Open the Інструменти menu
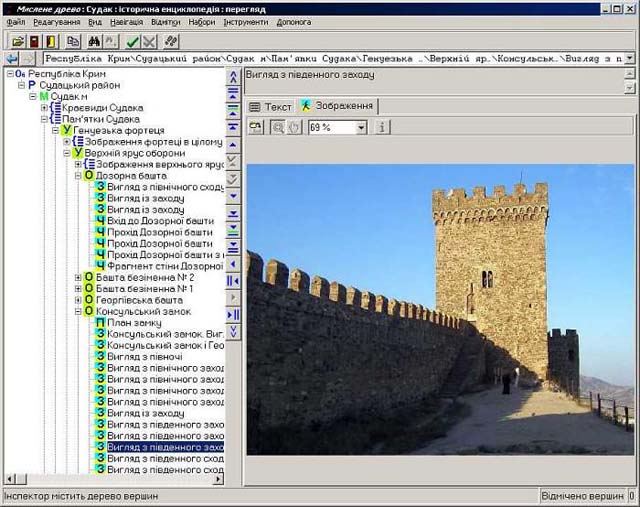 (x=245, y=21)
